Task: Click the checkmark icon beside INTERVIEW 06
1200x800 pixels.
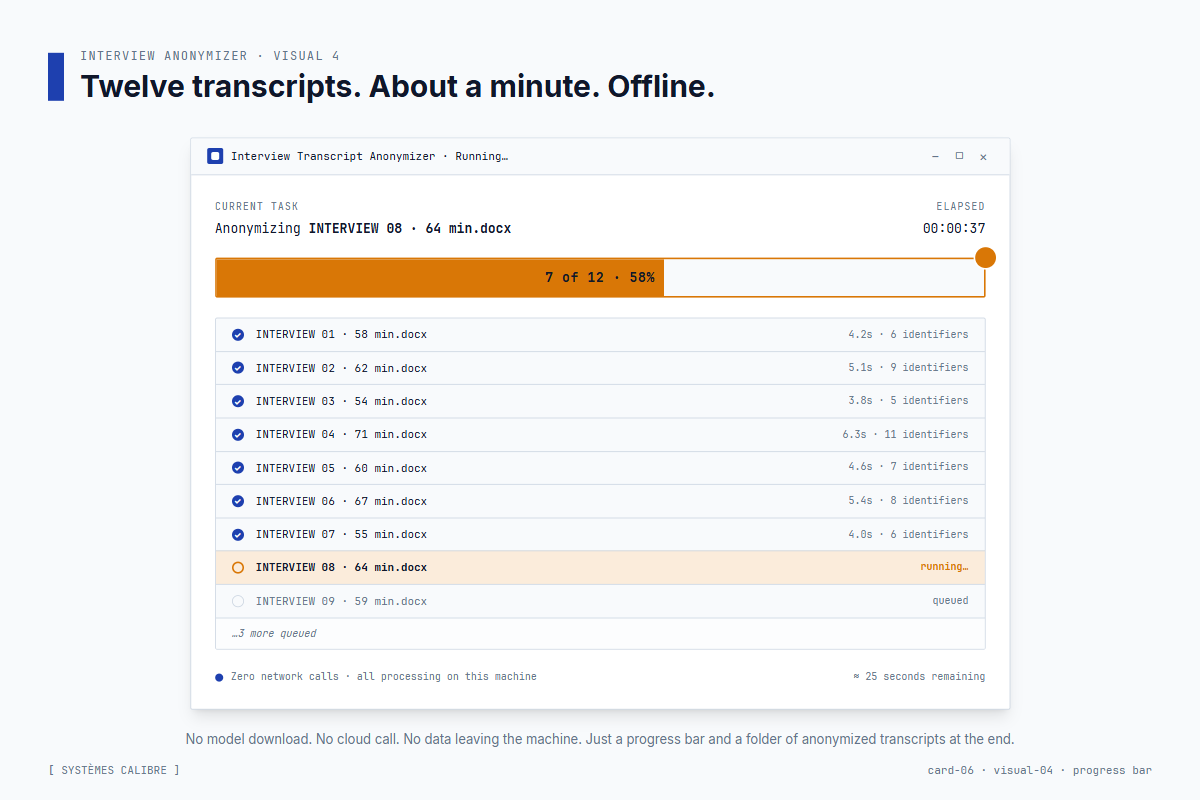Action: (x=237, y=500)
